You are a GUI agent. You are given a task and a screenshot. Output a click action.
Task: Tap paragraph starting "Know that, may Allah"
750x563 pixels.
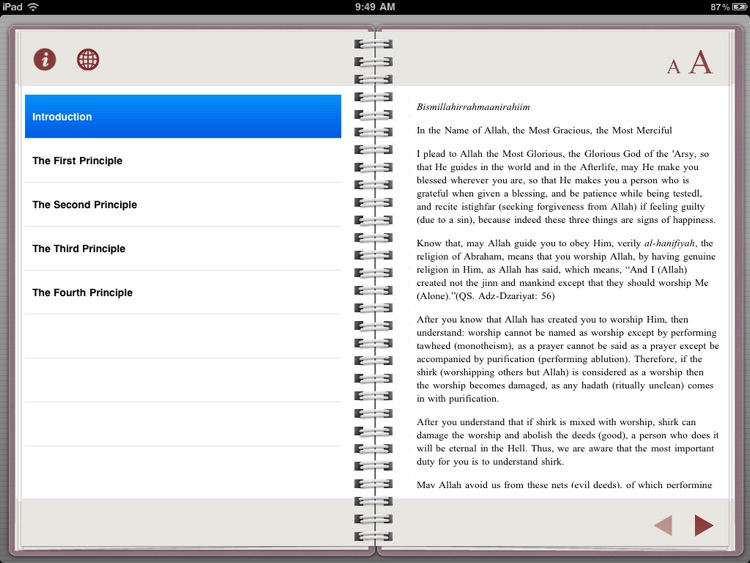[x=566, y=269]
